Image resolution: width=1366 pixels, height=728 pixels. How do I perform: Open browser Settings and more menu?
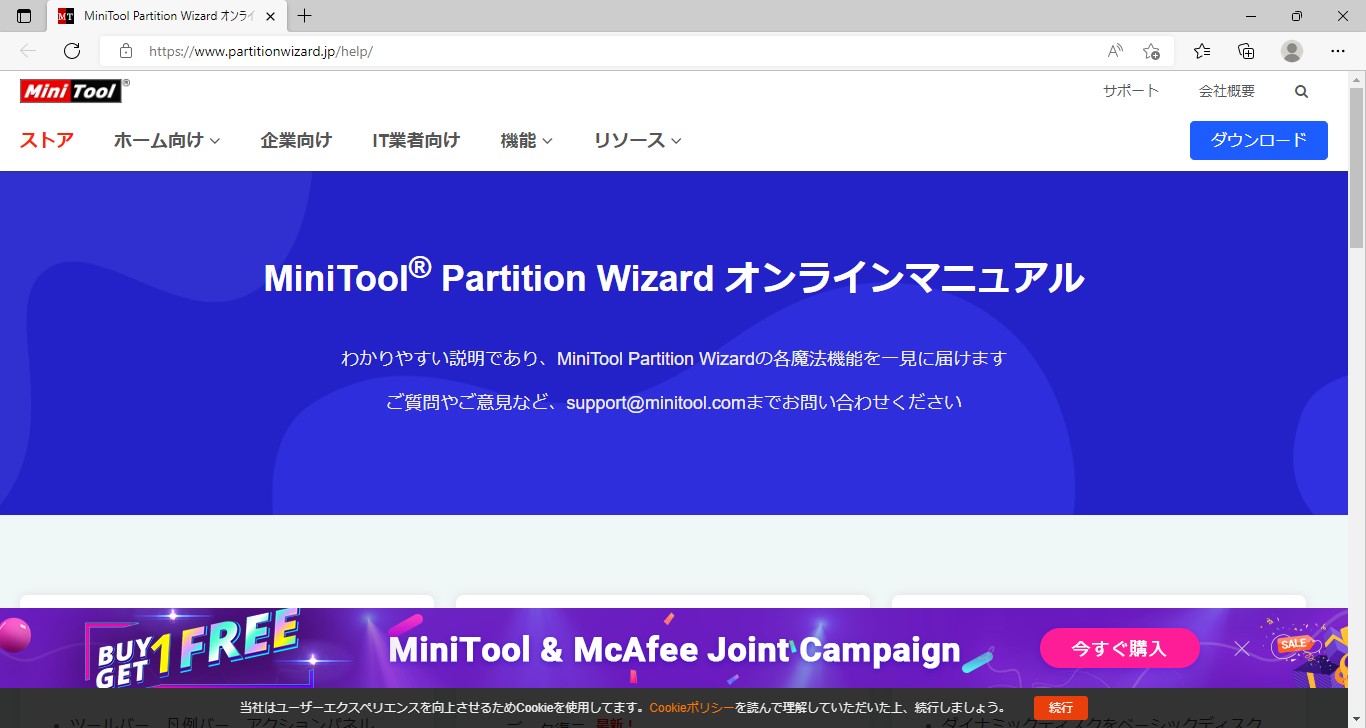pyautogui.click(x=1338, y=51)
